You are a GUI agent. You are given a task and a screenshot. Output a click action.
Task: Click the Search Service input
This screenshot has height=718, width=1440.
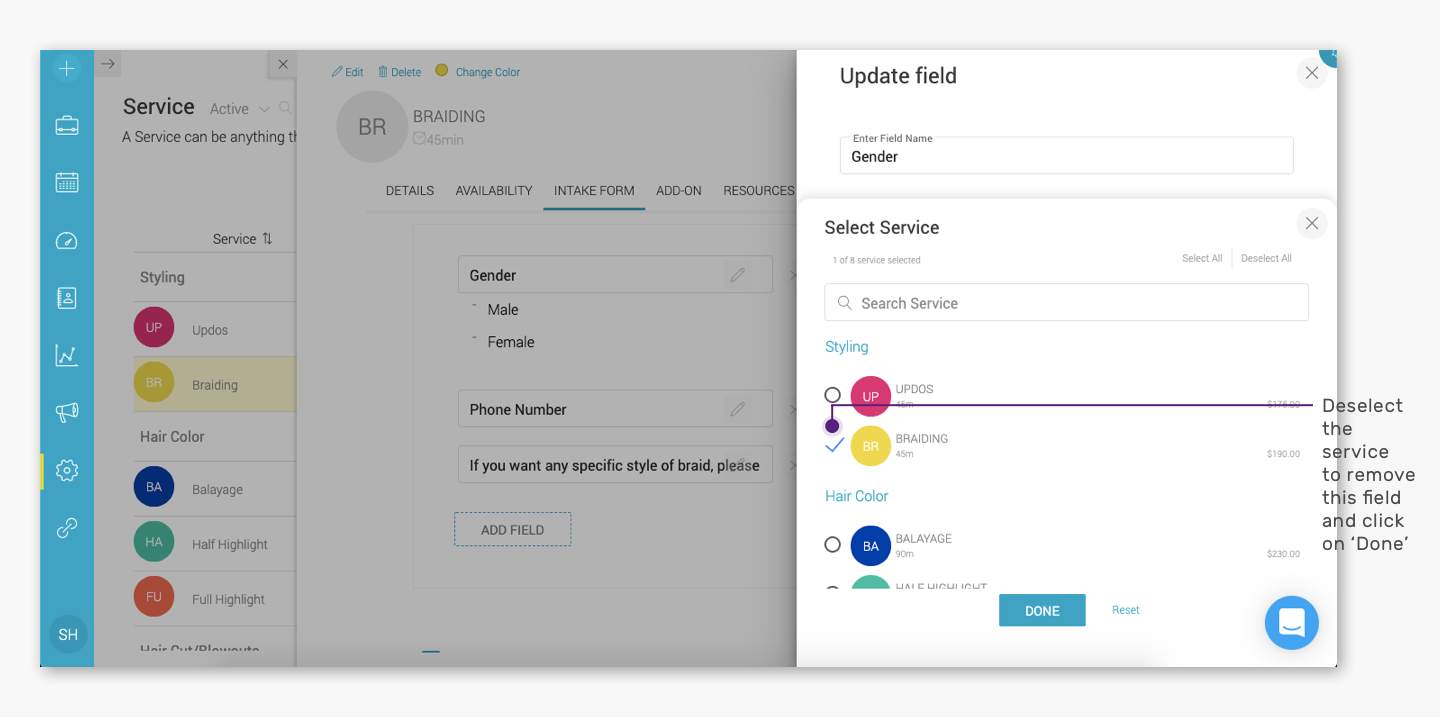pyautogui.click(x=1066, y=302)
